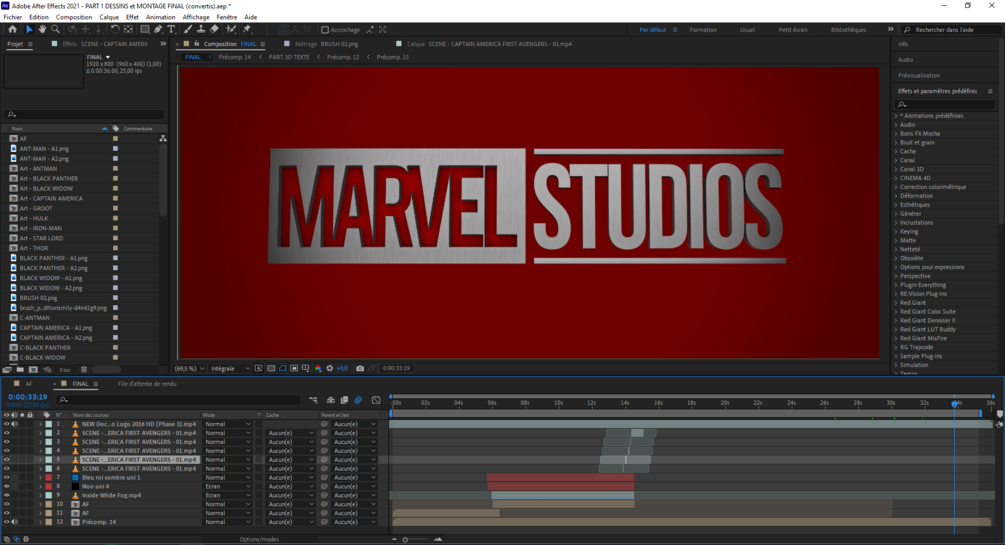Expand layer 7 Bleu roi sombre uni 1 properties
This screenshot has height=545, width=1005.
point(40,478)
